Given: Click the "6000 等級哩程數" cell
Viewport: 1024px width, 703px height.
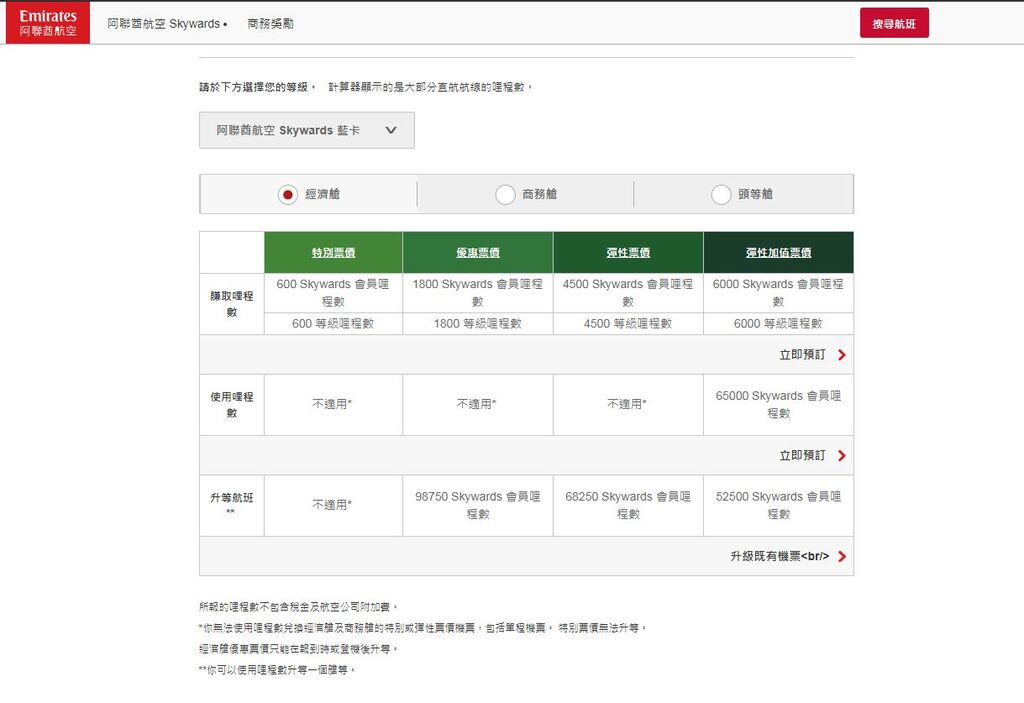Looking at the screenshot, I should (778, 323).
